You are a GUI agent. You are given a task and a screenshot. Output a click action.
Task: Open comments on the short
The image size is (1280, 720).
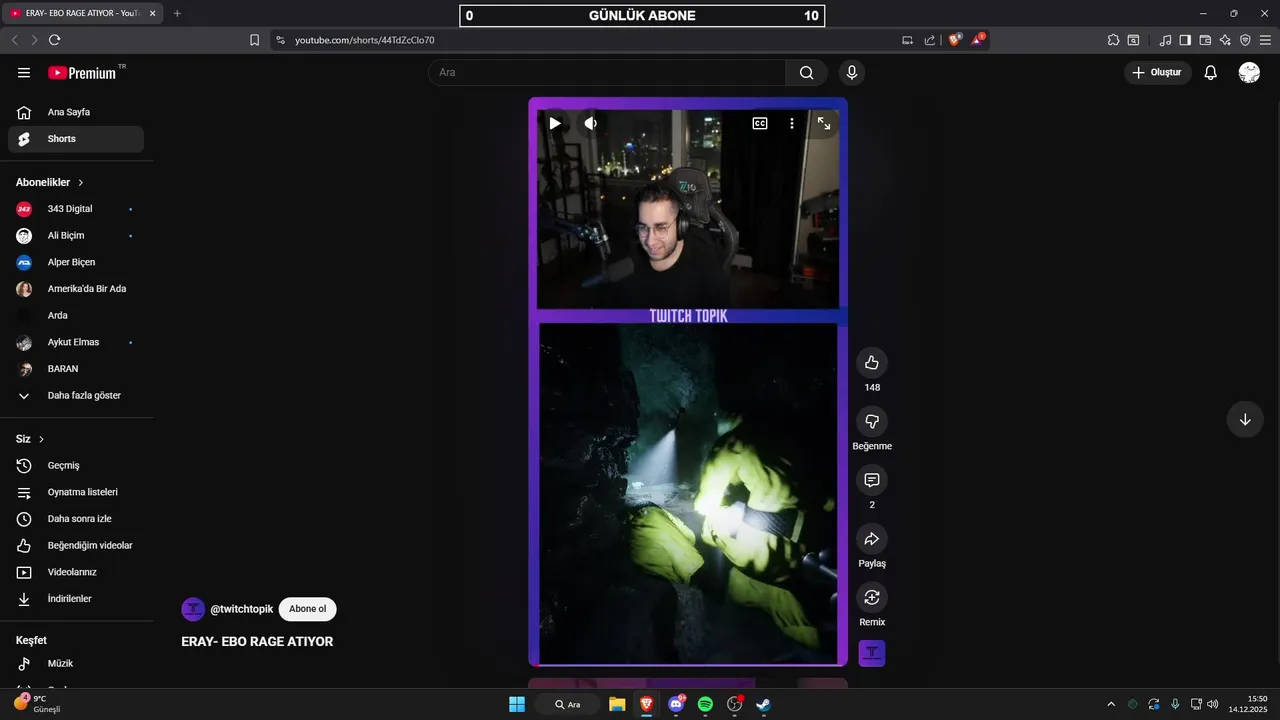(872, 480)
